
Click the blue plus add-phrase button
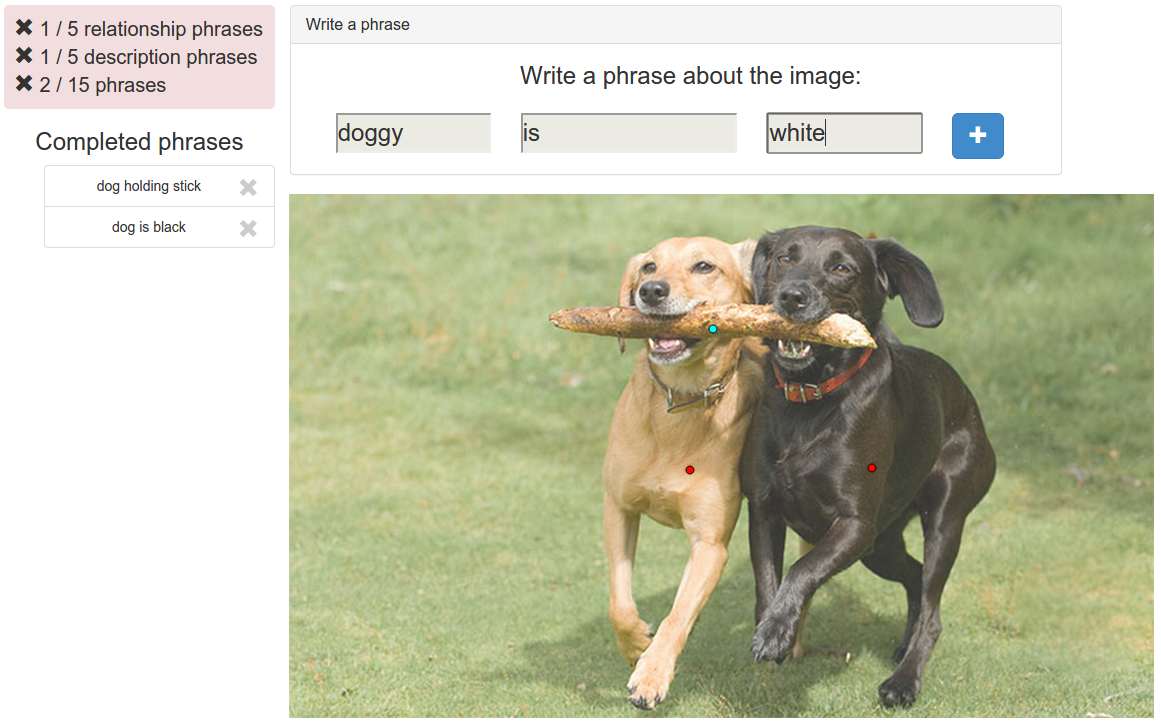click(977, 135)
